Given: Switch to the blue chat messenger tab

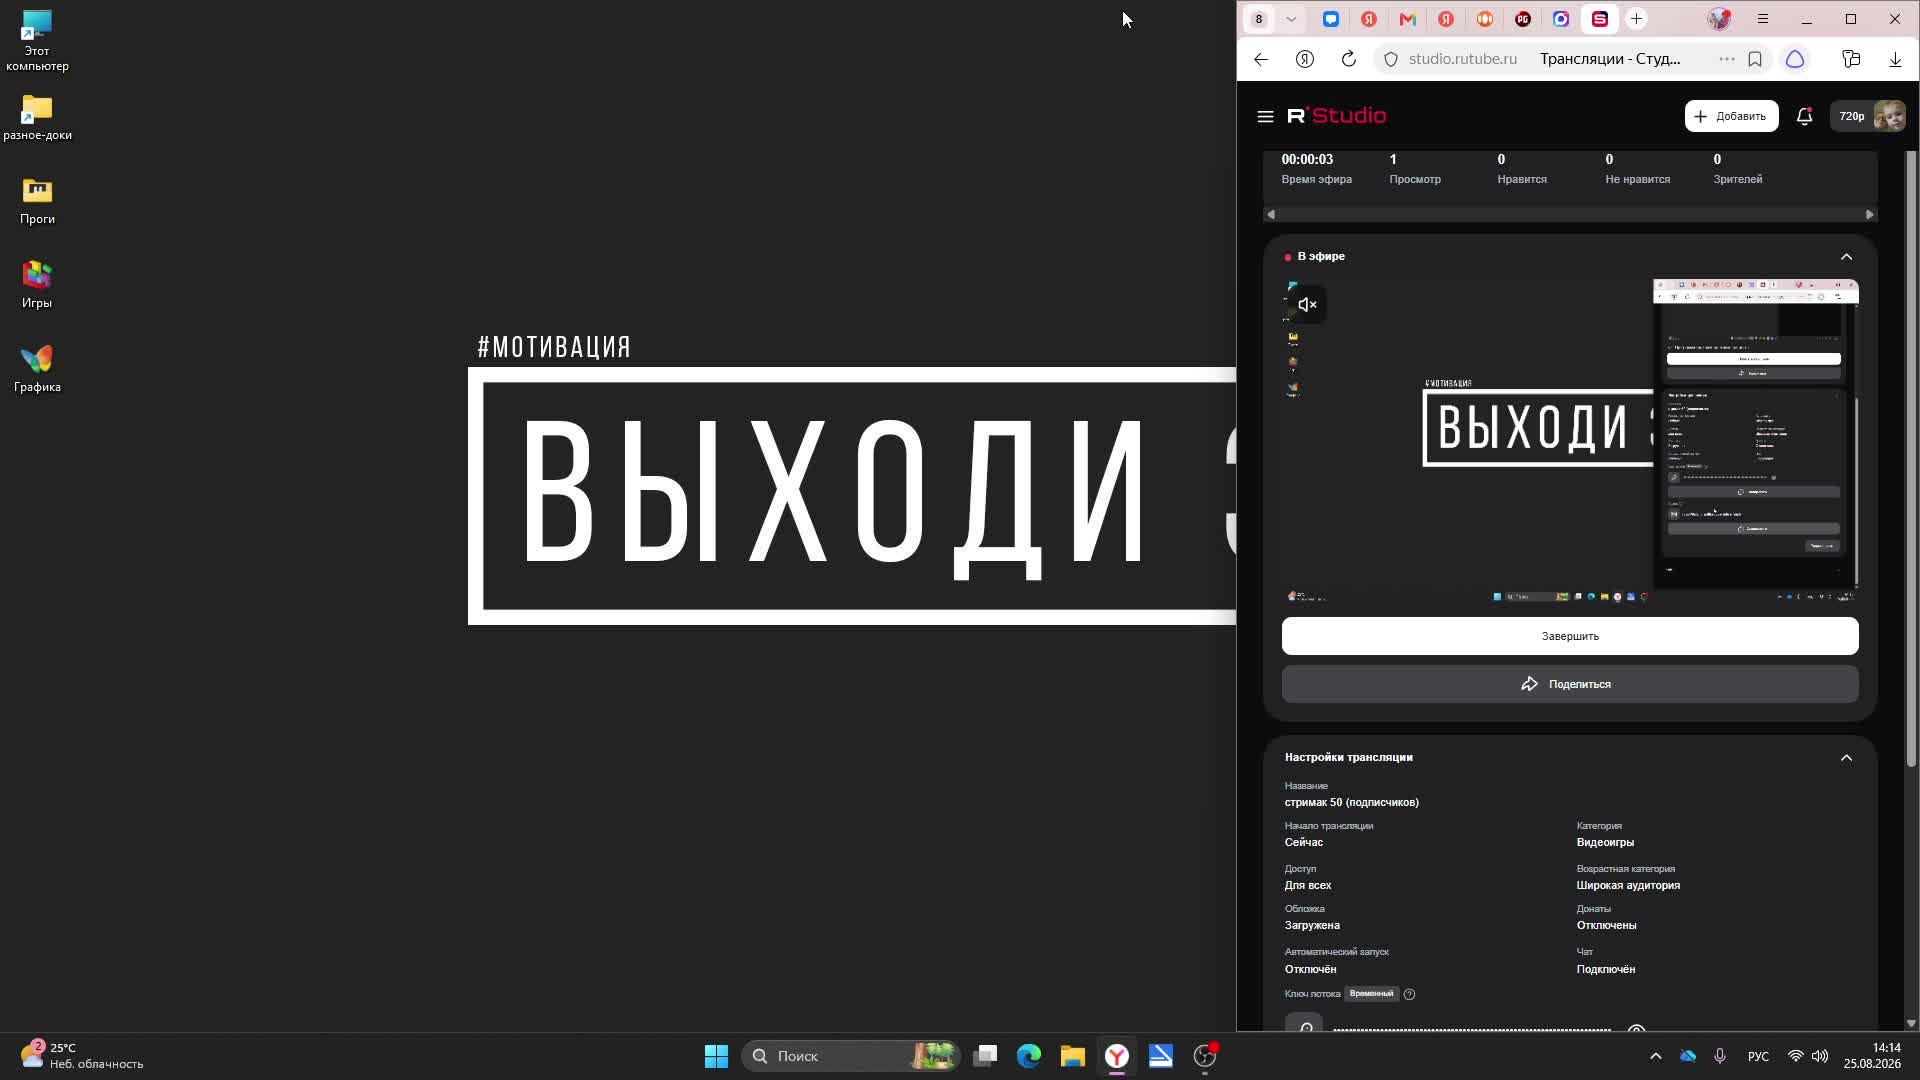Looking at the screenshot, I should (x=1330, y=19).
